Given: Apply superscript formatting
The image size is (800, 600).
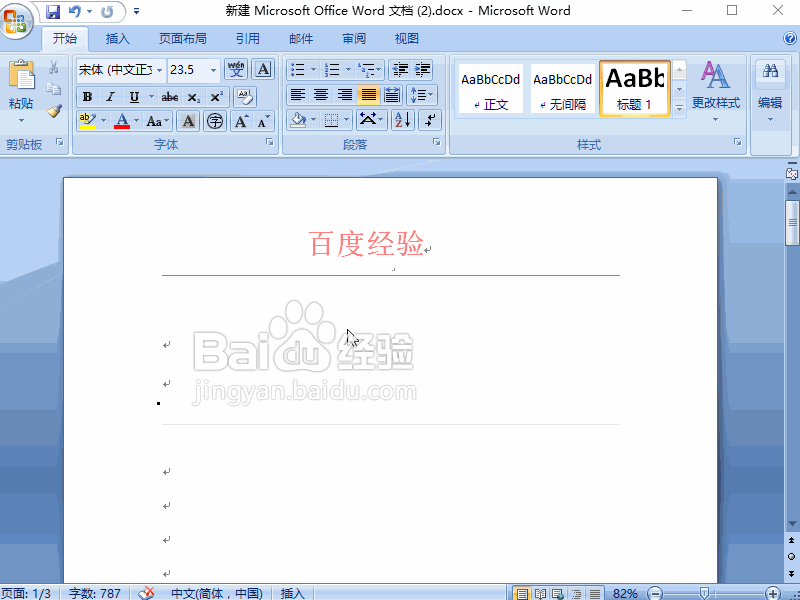Looking at the screenshot, I should click(216, 97).
